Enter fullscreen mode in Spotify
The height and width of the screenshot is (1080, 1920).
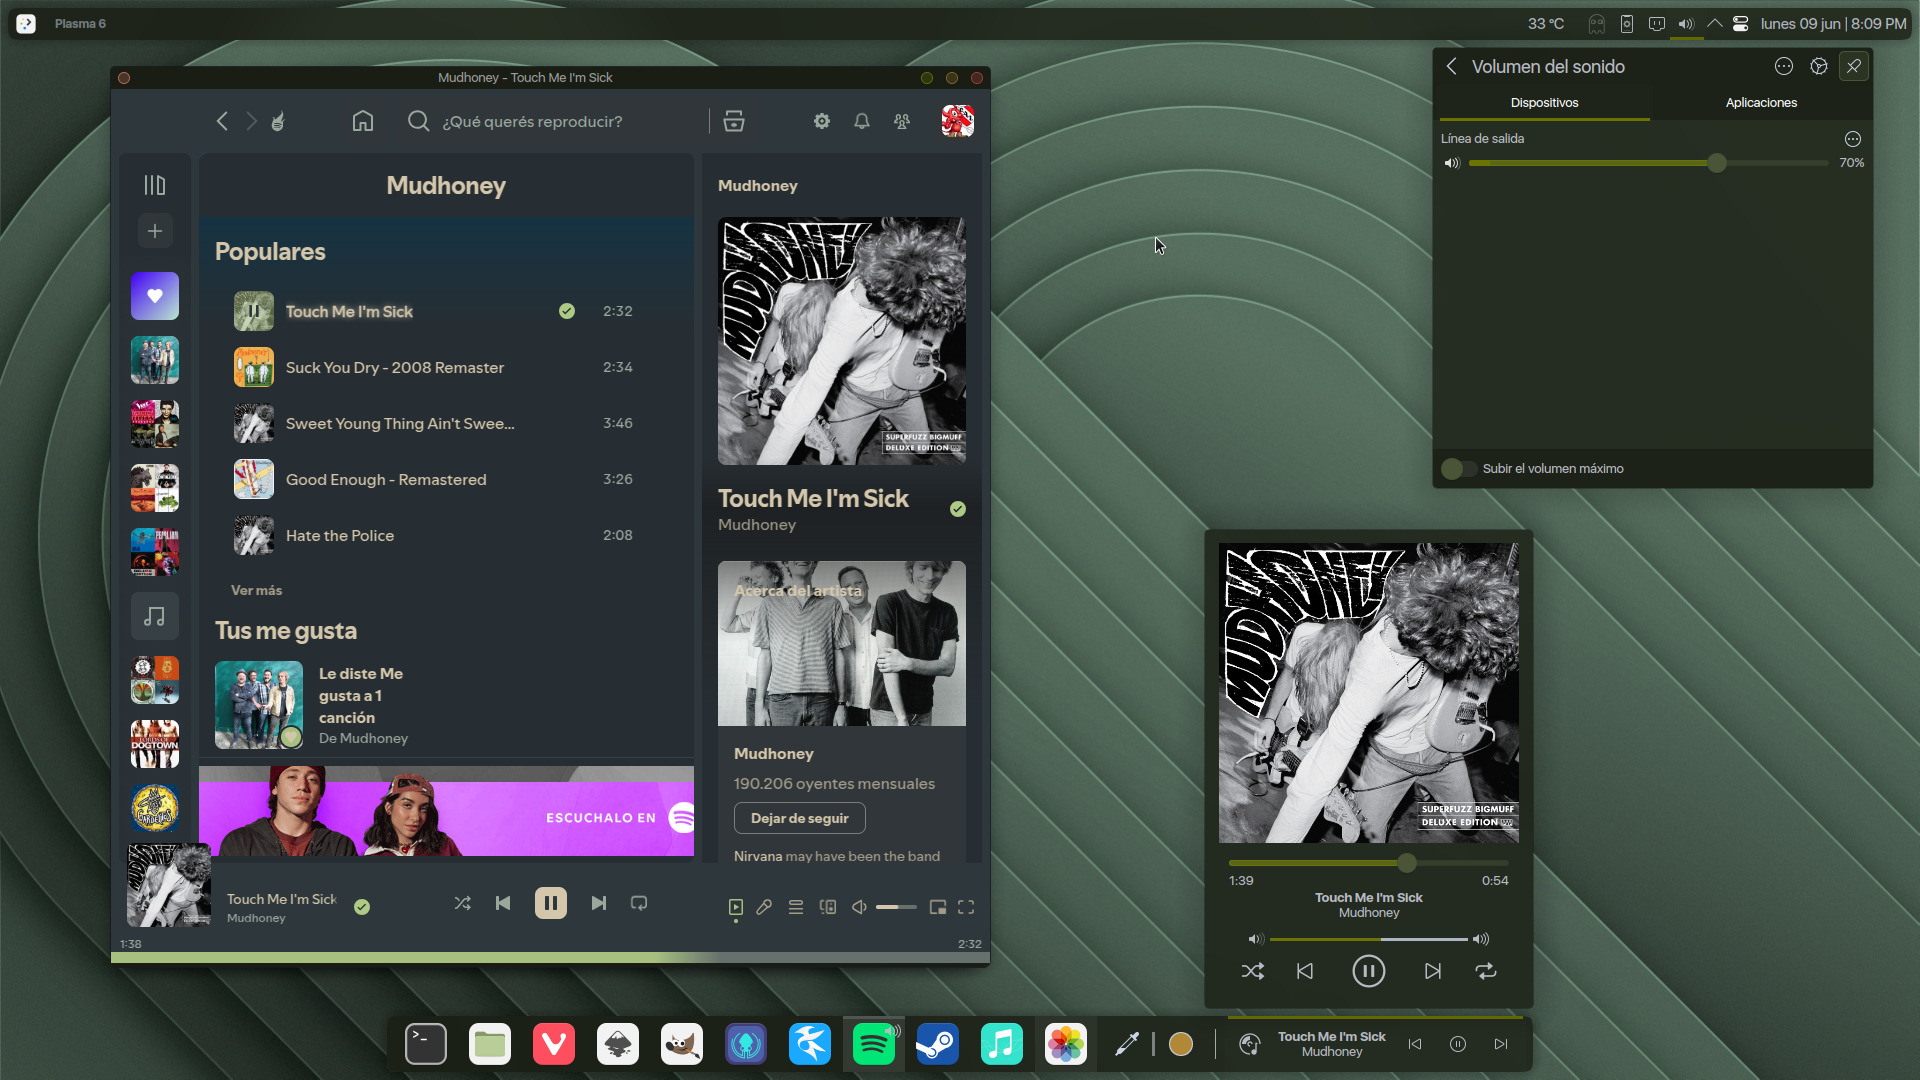click(x=966, y=907)
